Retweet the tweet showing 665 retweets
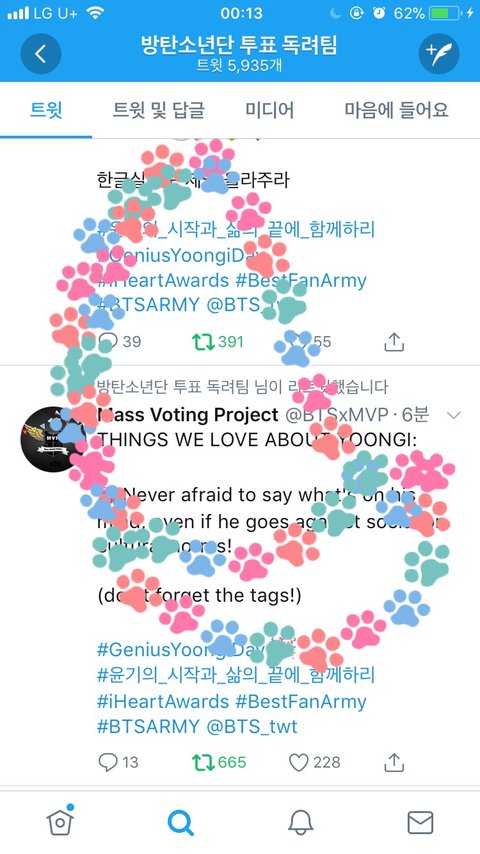The height and width of the screenshot is (854, 480). [x=203, y=762]
